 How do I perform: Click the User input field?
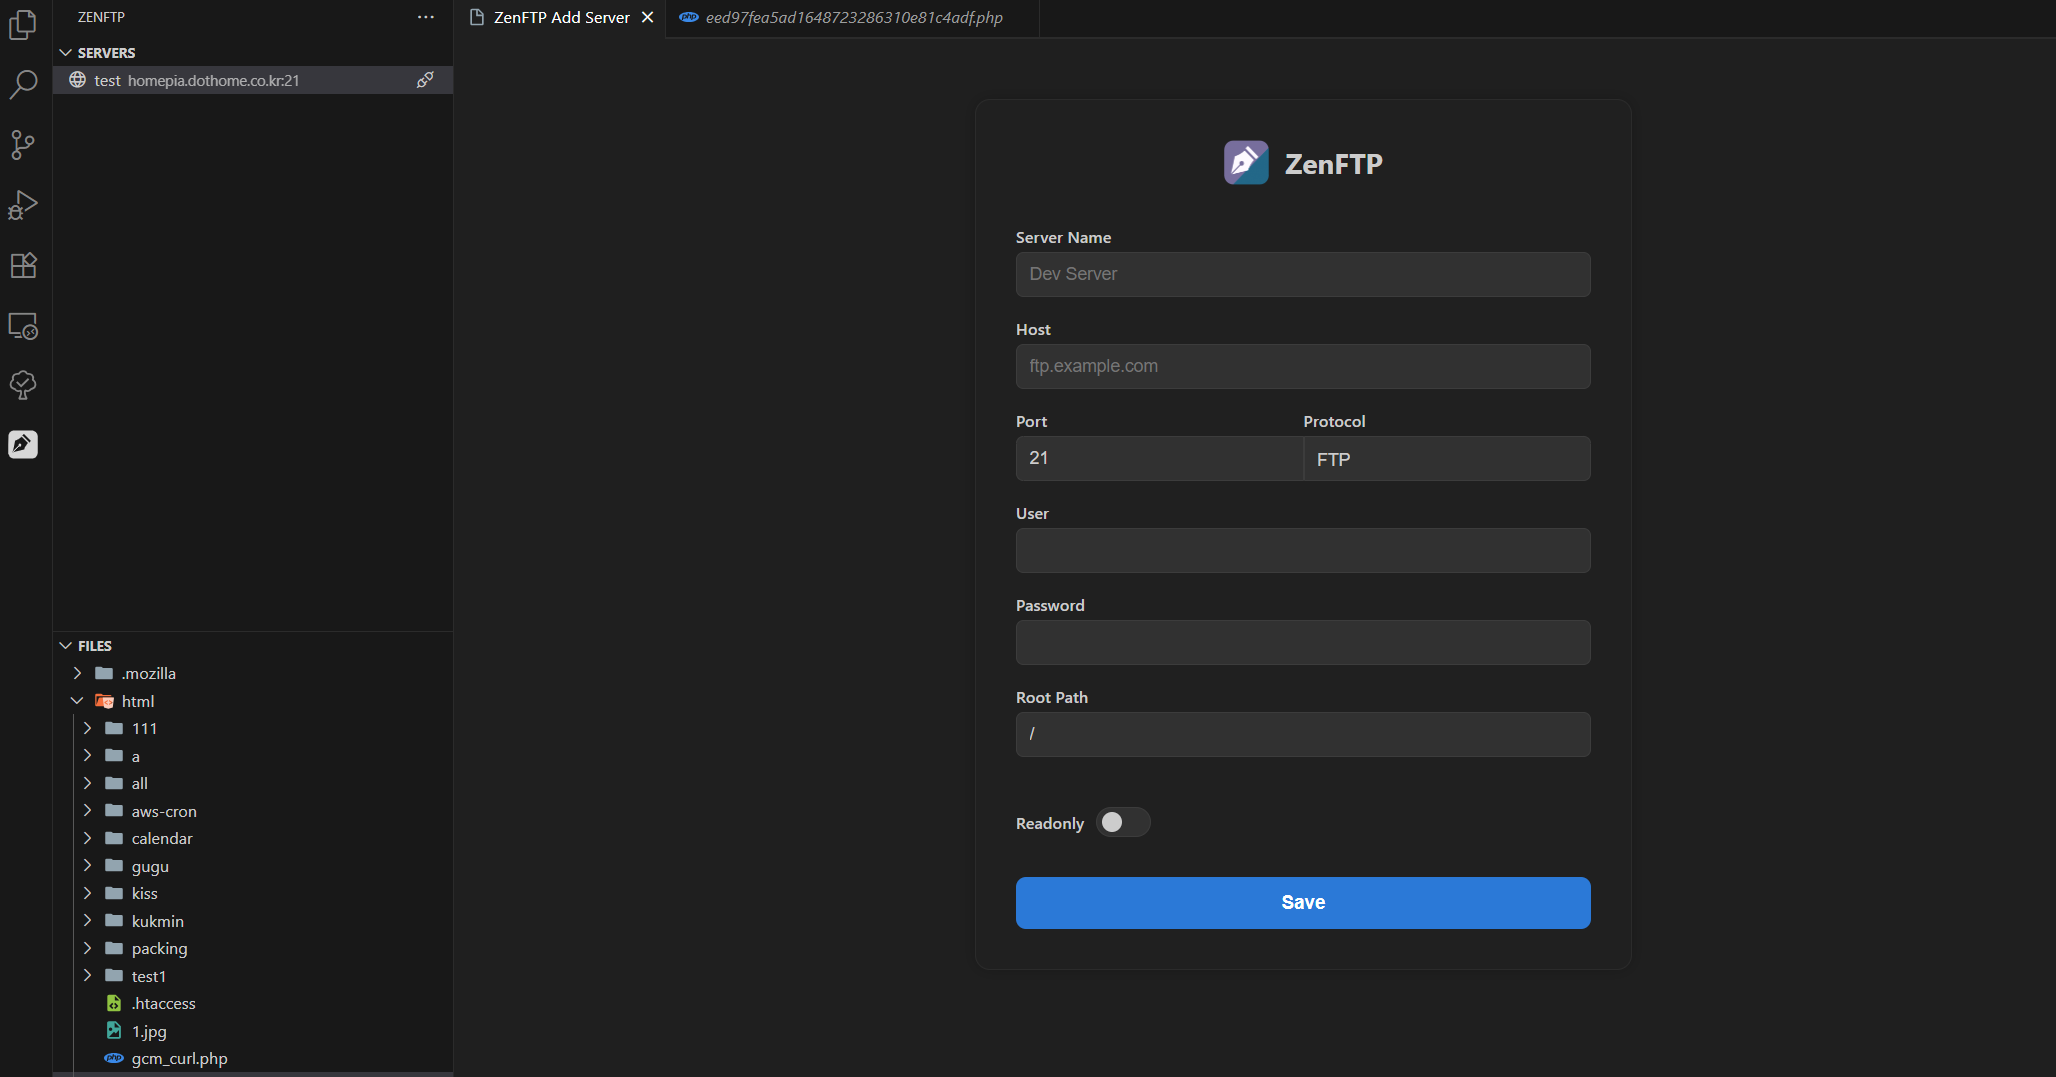pos(1303,550)
